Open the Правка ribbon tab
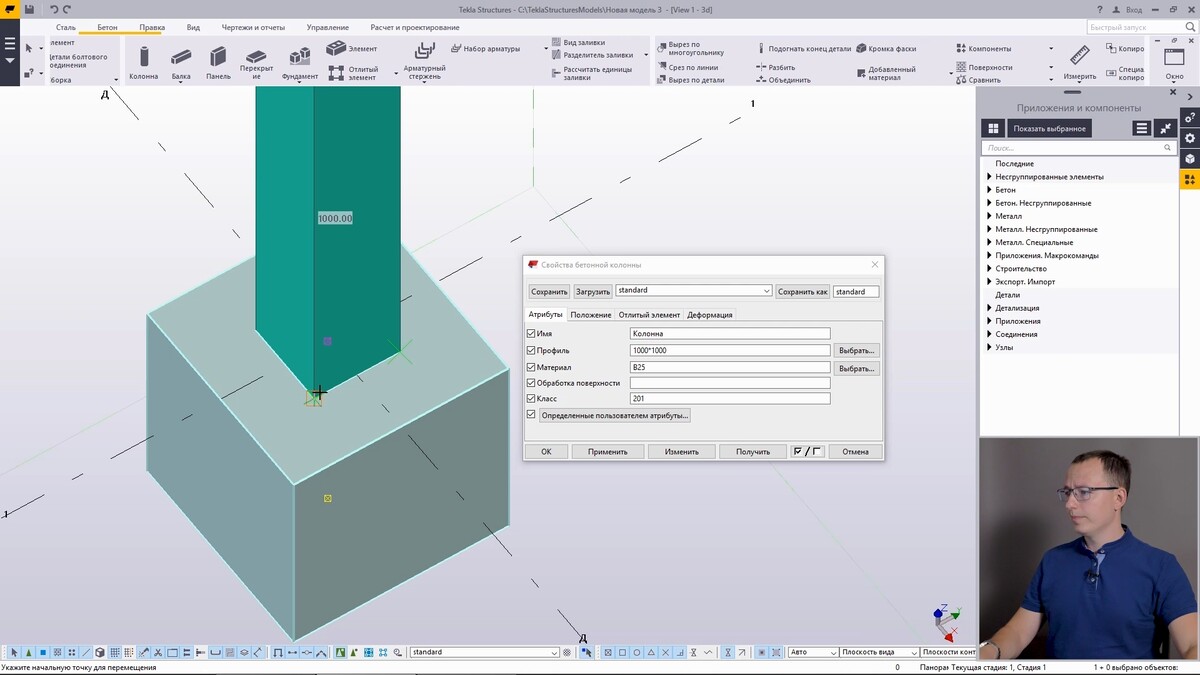 152,27
